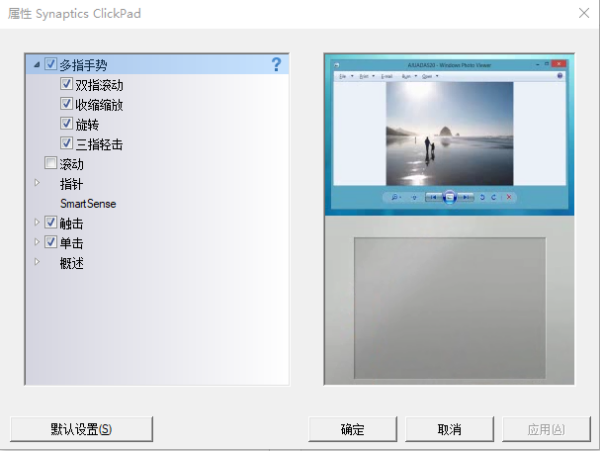
Task: Click the center slideshow button in the preview
Action: pos(450,197)
